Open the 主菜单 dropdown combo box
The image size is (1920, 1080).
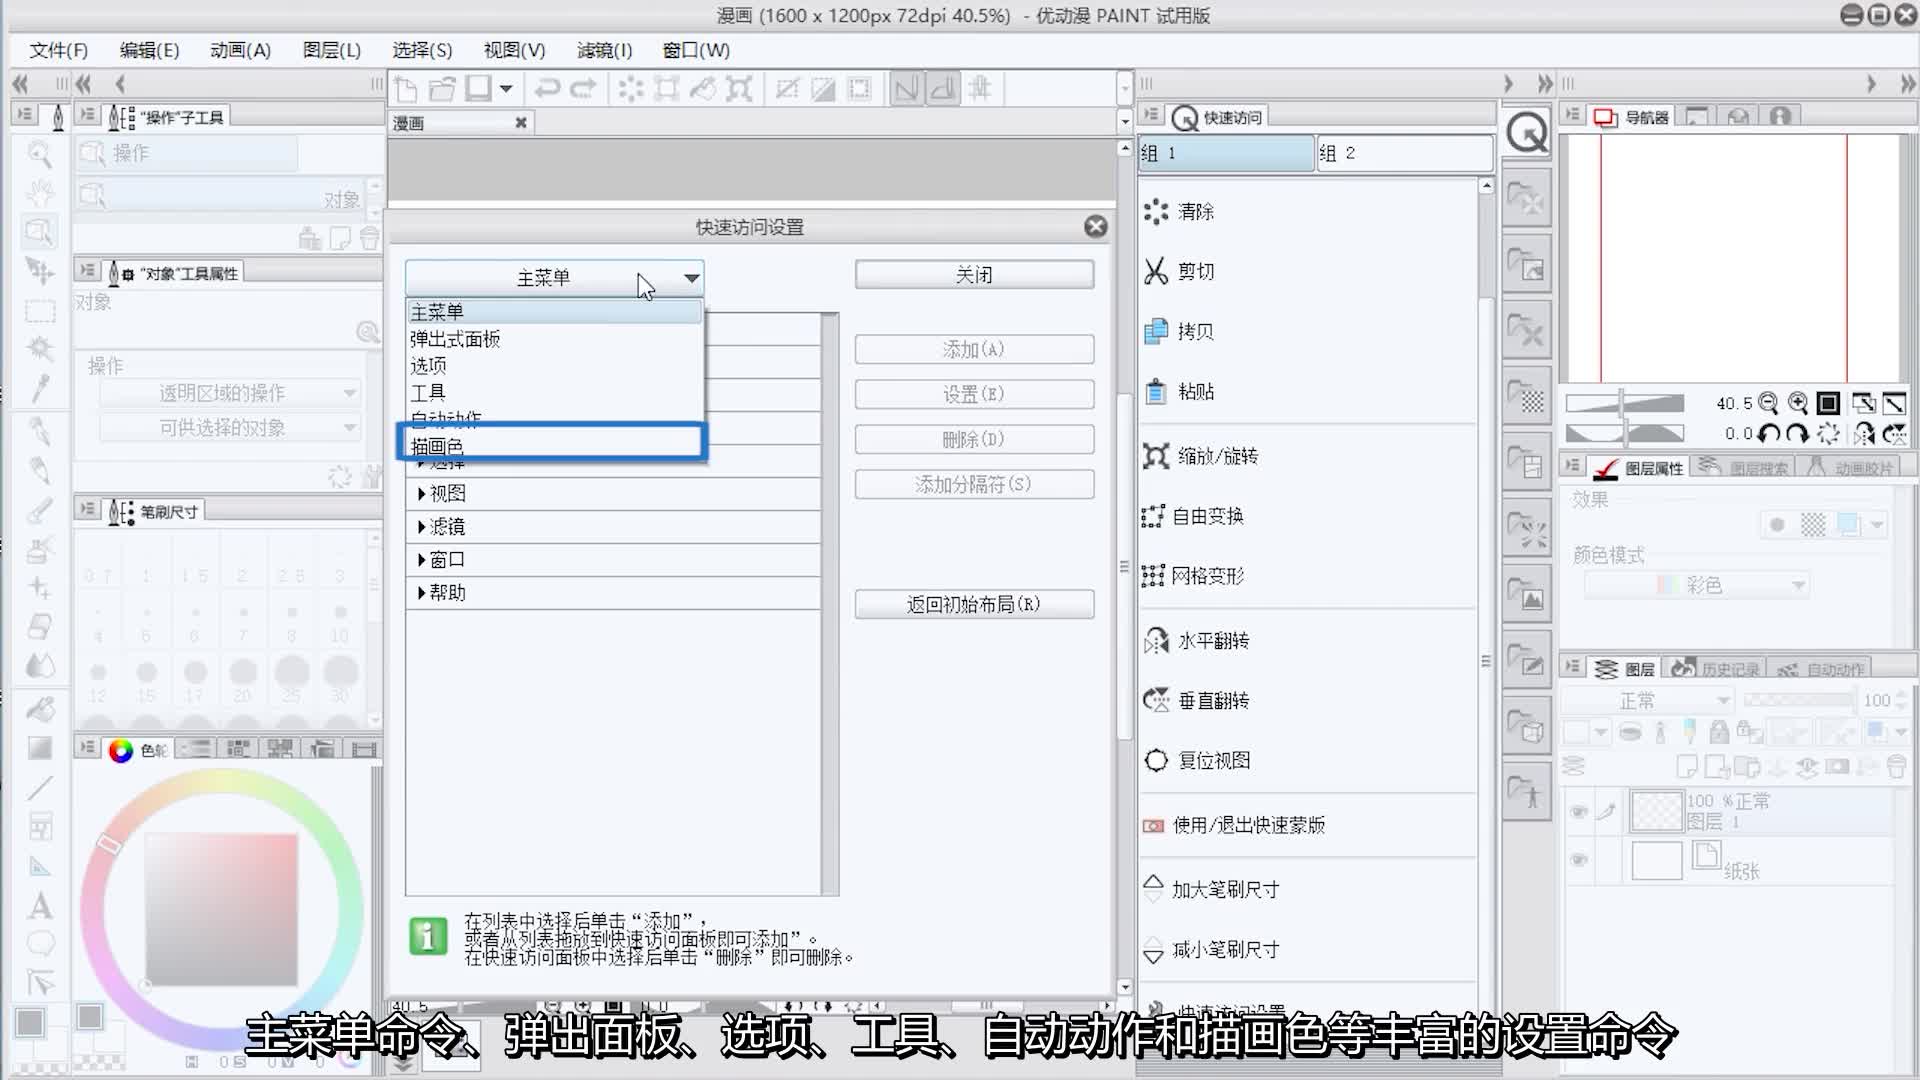pos(554,278)
